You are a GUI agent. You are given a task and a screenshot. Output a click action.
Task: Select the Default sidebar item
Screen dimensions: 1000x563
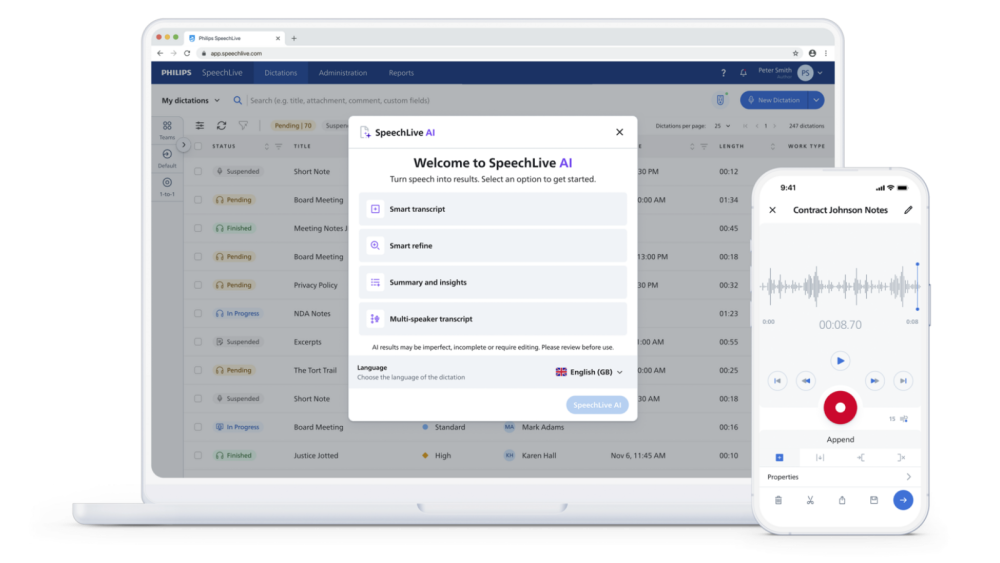pyautogui.click(x=167, y=158)
